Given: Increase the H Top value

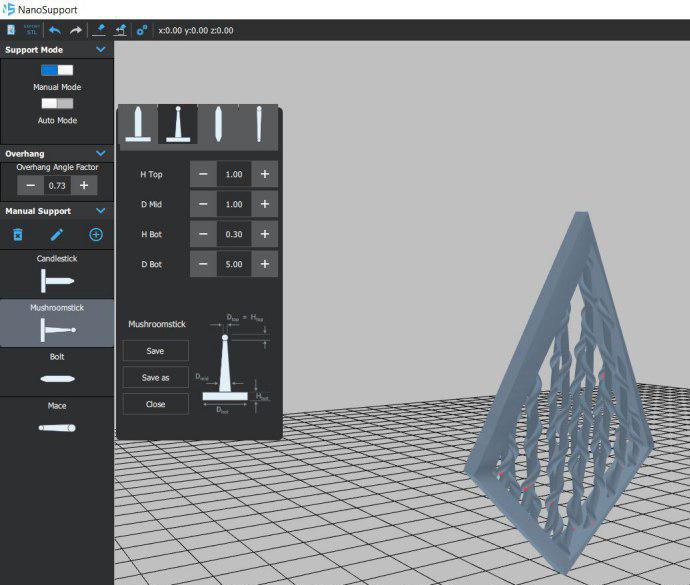Looking at the screenshot, I should click(x=265, y=174).
